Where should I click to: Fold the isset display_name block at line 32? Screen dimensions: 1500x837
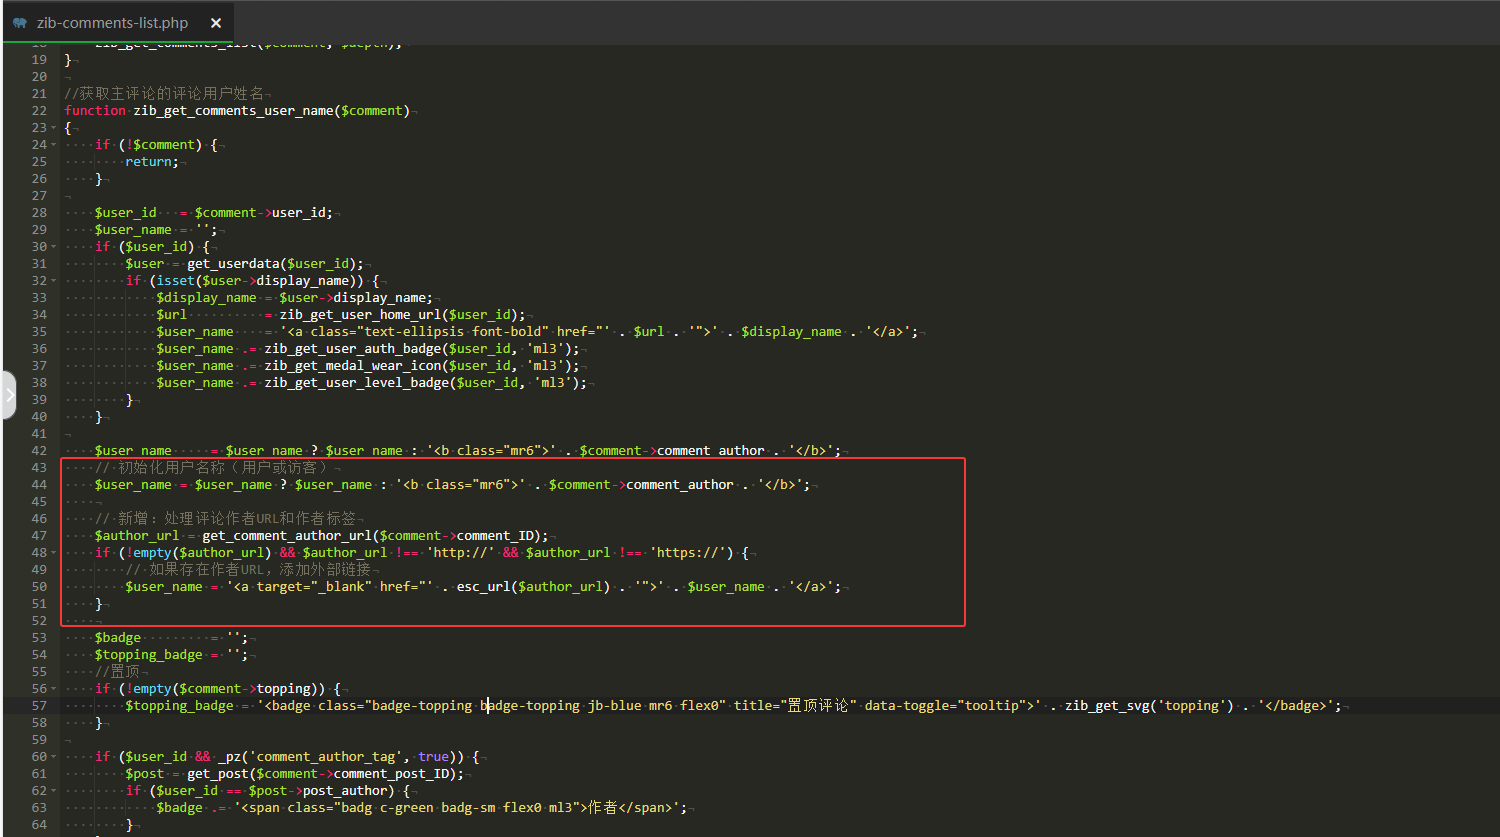tap(54, 281)
